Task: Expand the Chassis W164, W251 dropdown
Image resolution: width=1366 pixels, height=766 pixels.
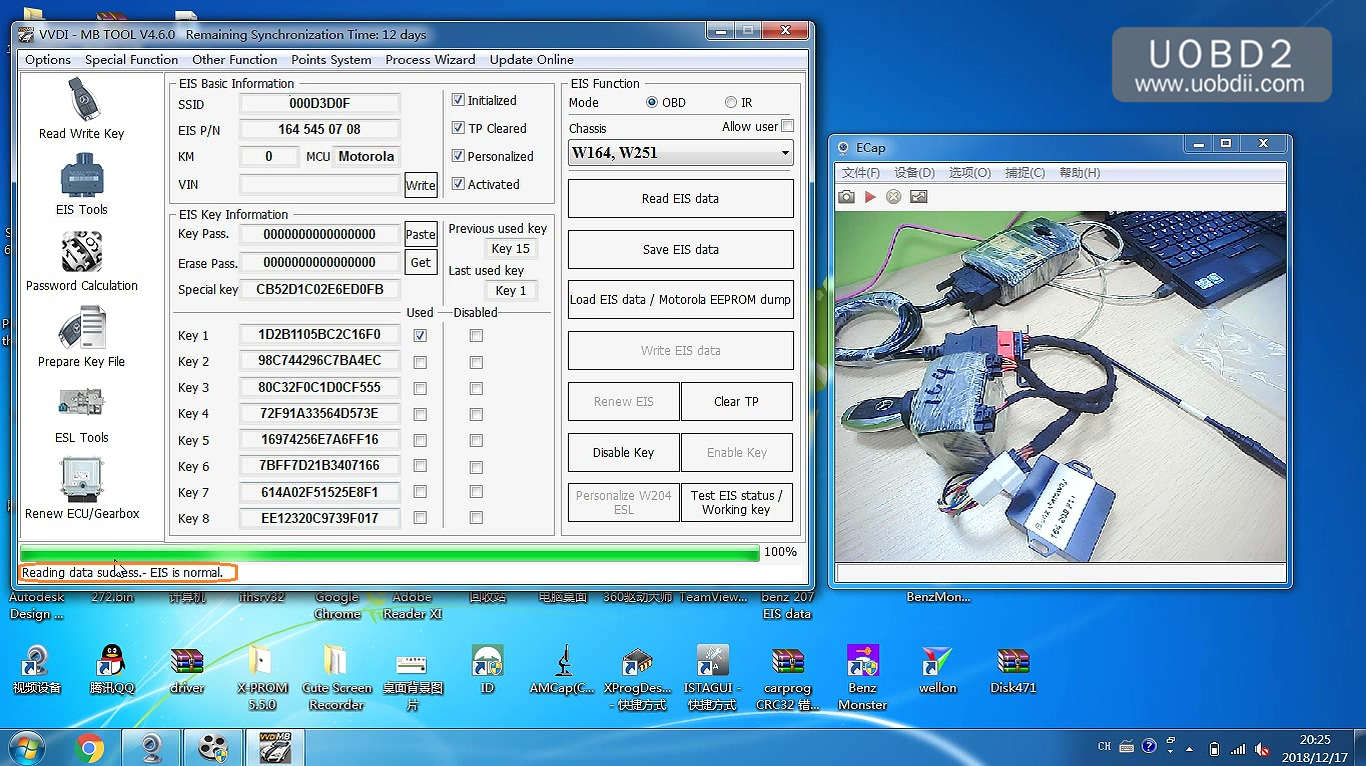Action: pos(785,154)
